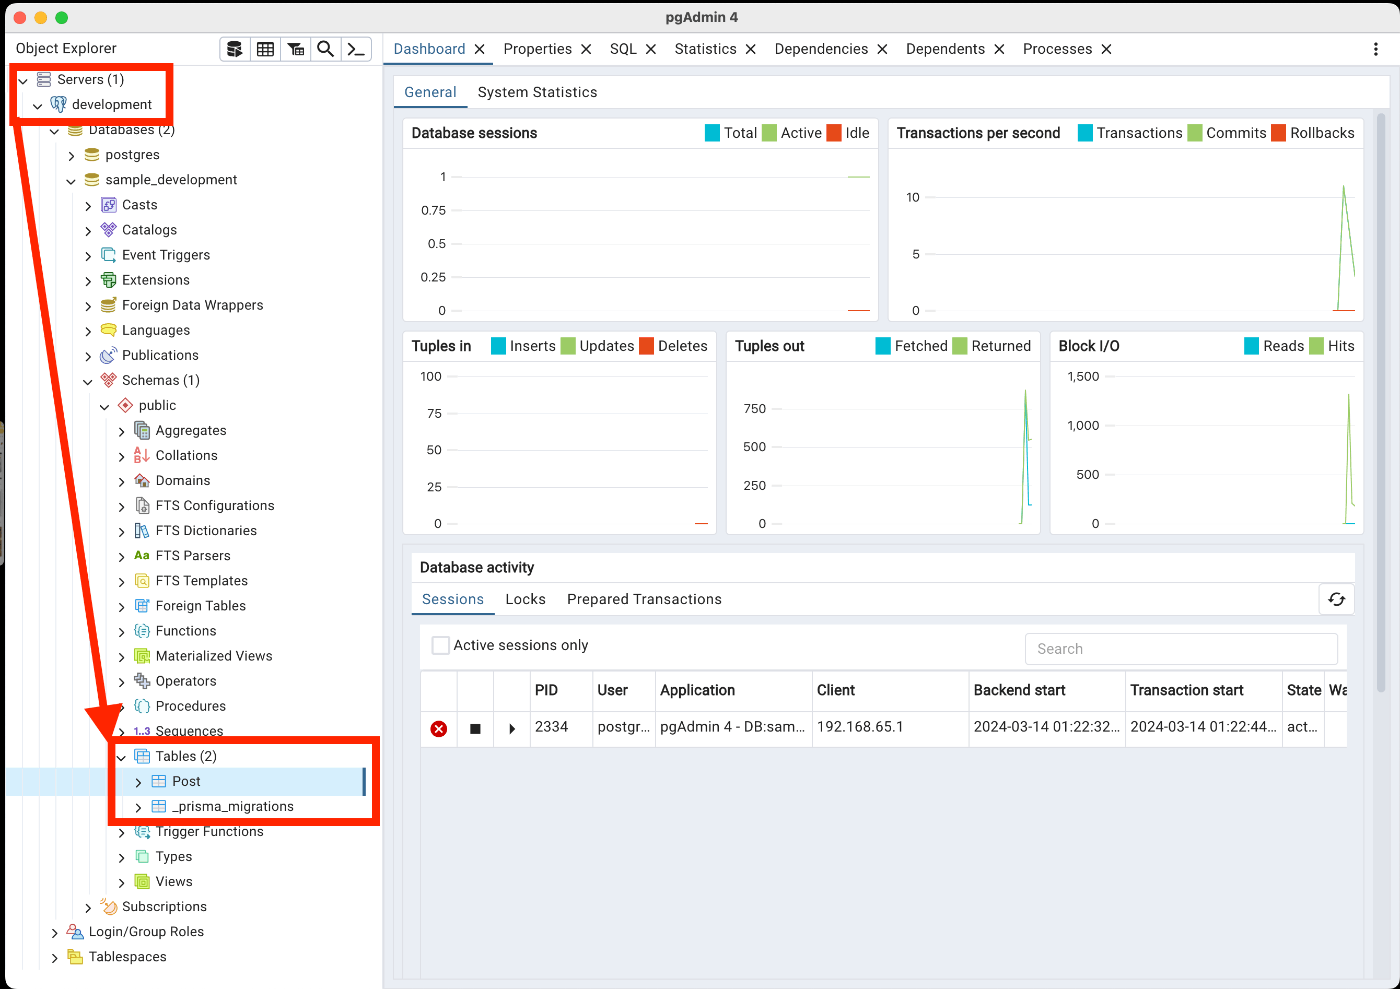1400x989 pixels.
Task: Enable Active sessions only checkbox
Action: [x=440, y=645]
